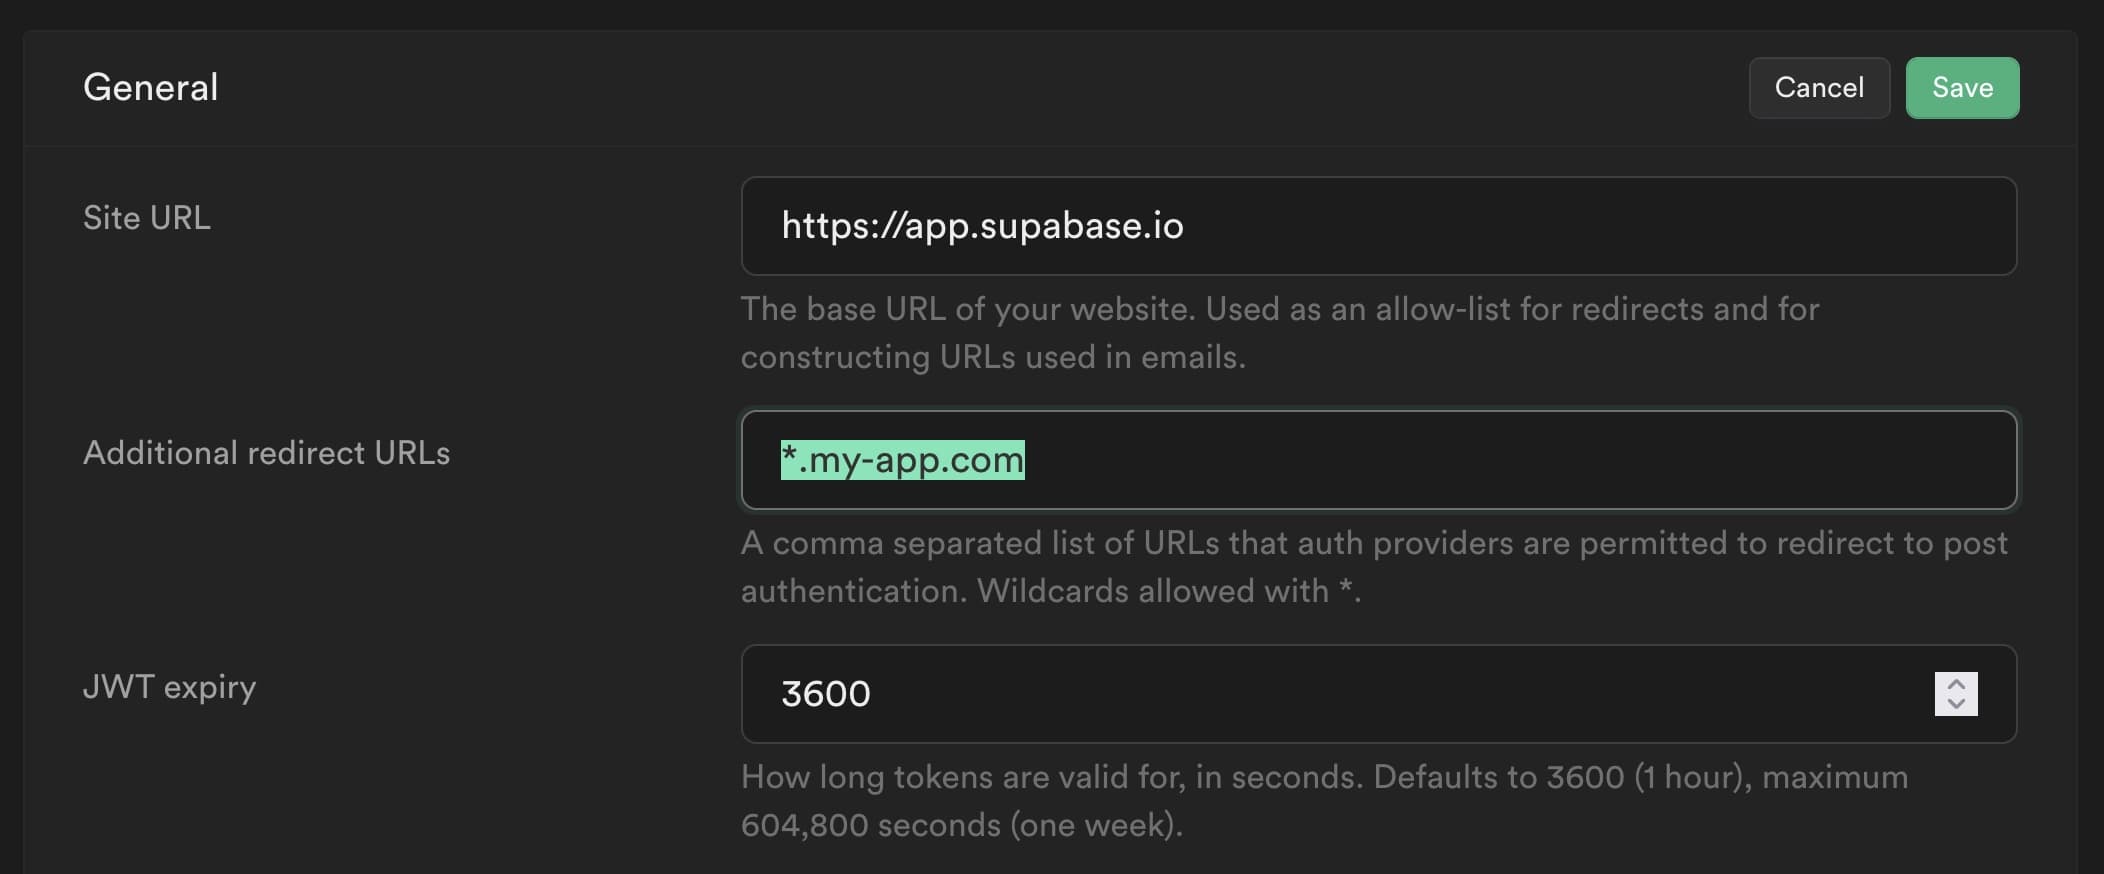Click the Site URL label

pos(147,218)
